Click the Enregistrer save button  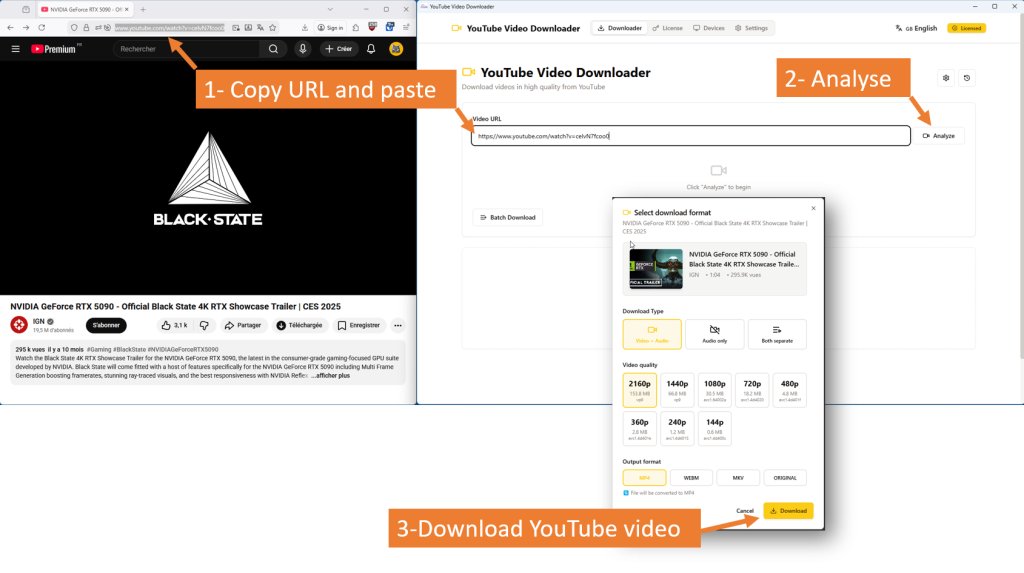[x=358, y=325]
